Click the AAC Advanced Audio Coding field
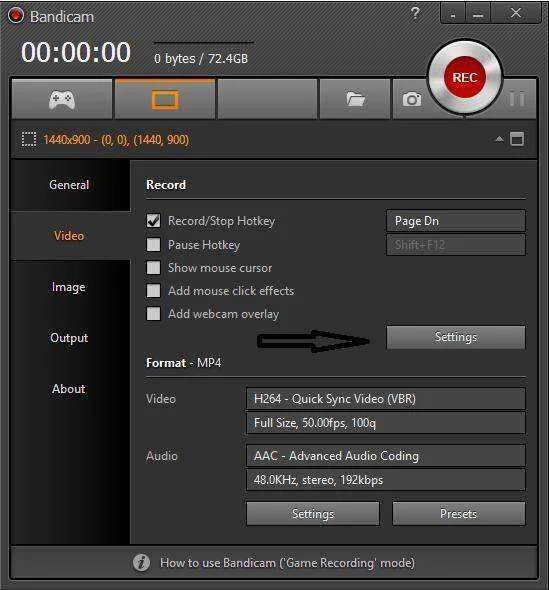549x590 pixels. pyautogui.click(x=386, y=456)
